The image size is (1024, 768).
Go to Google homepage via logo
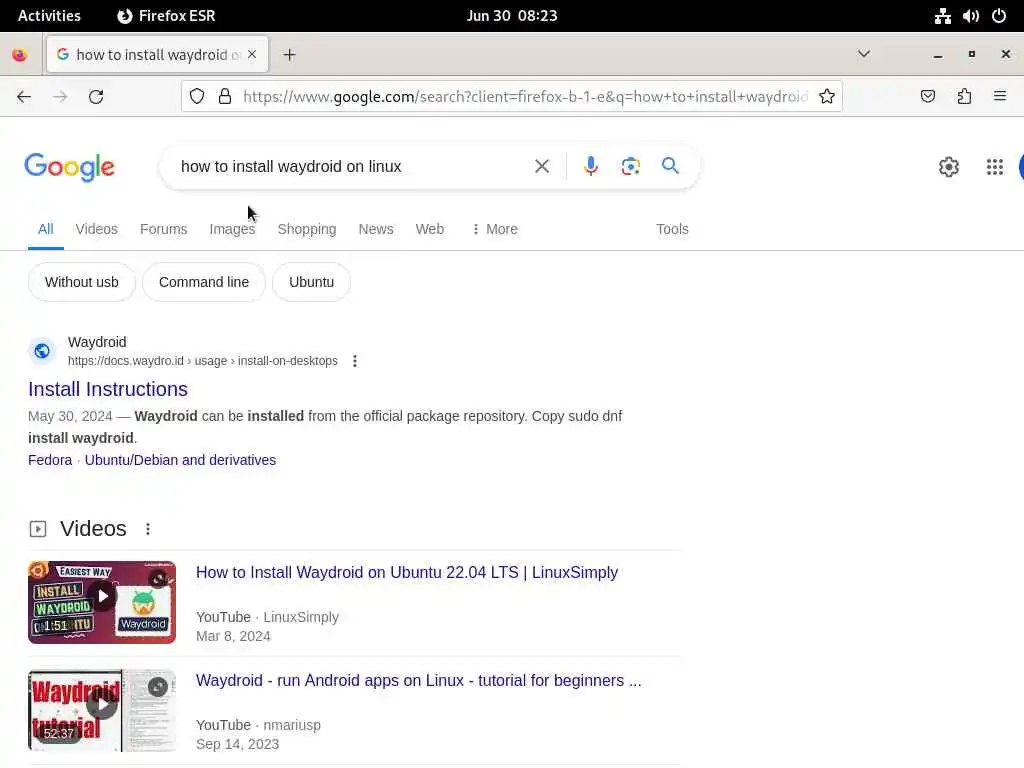point(69,167)
